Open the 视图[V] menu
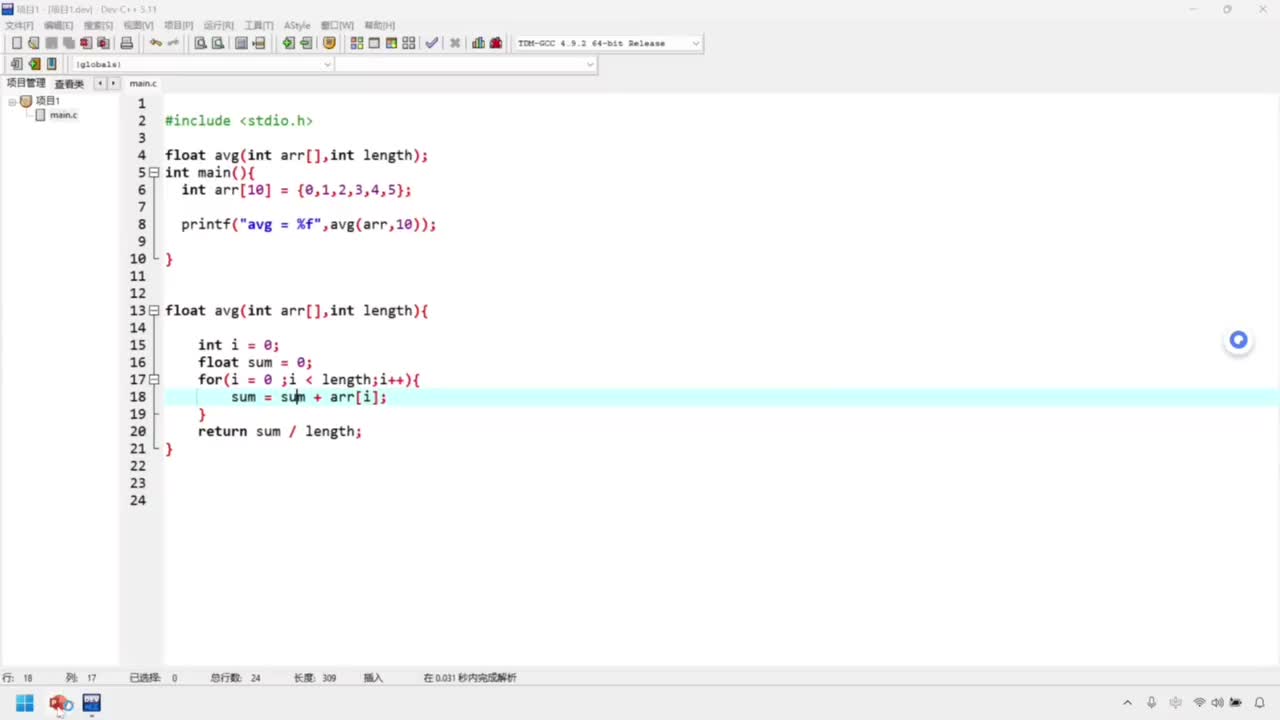Screen dimensions: 1280x720 pyautogui.click(x=138, y=25)
